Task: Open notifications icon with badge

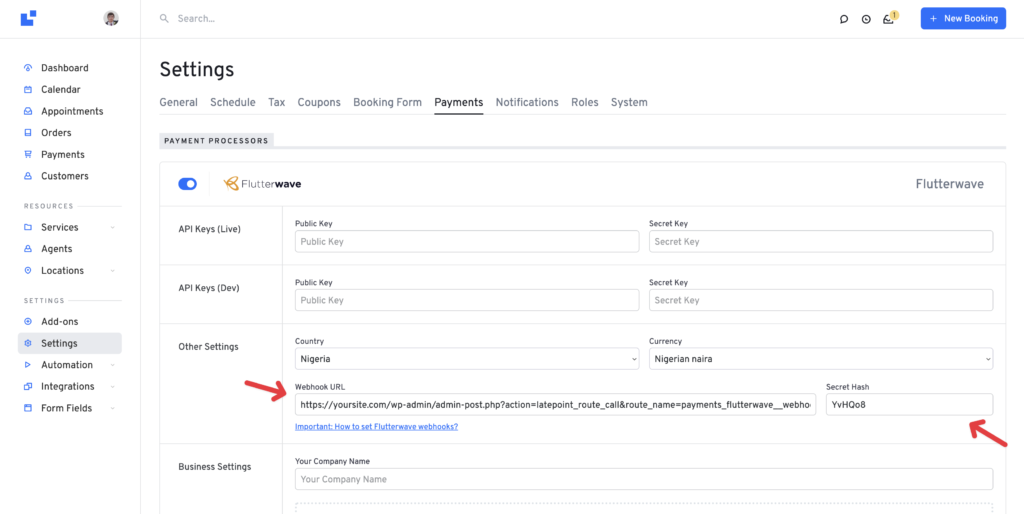Action: 888,19
